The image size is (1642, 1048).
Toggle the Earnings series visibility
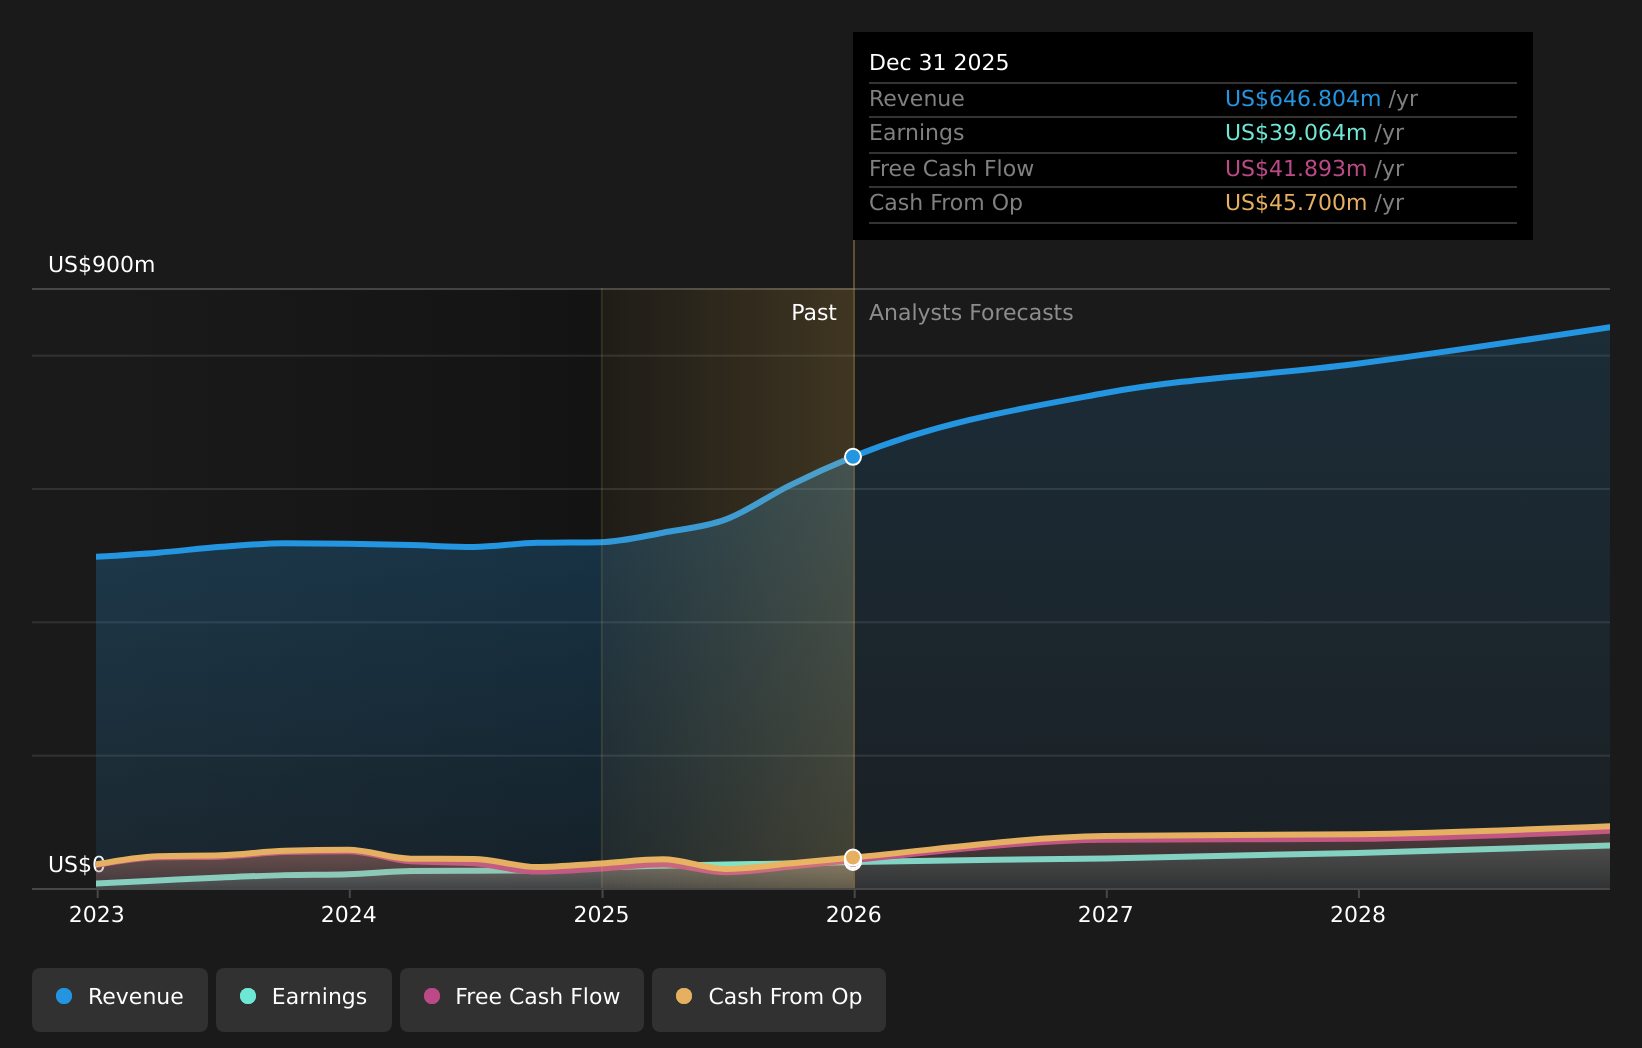(x=303, y=997)
